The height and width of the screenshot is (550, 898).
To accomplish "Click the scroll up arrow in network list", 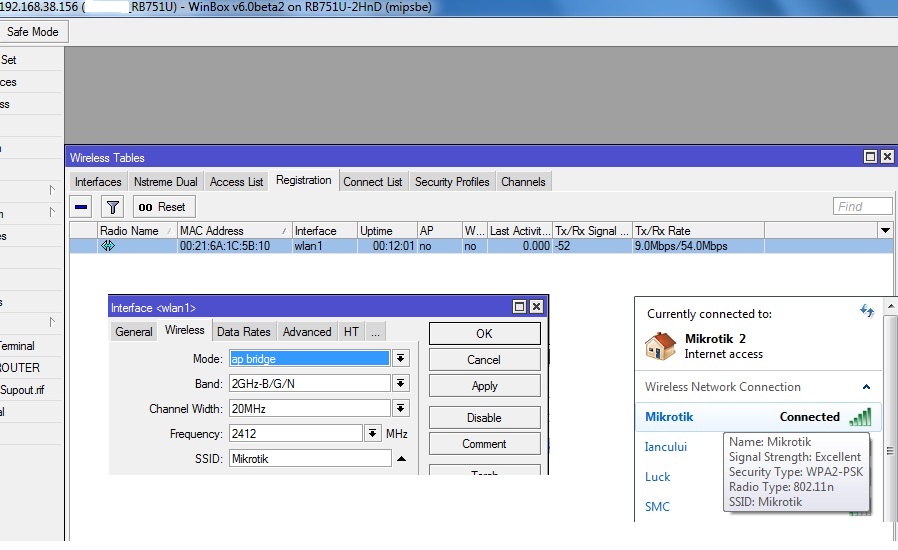I will coord(891,307).
